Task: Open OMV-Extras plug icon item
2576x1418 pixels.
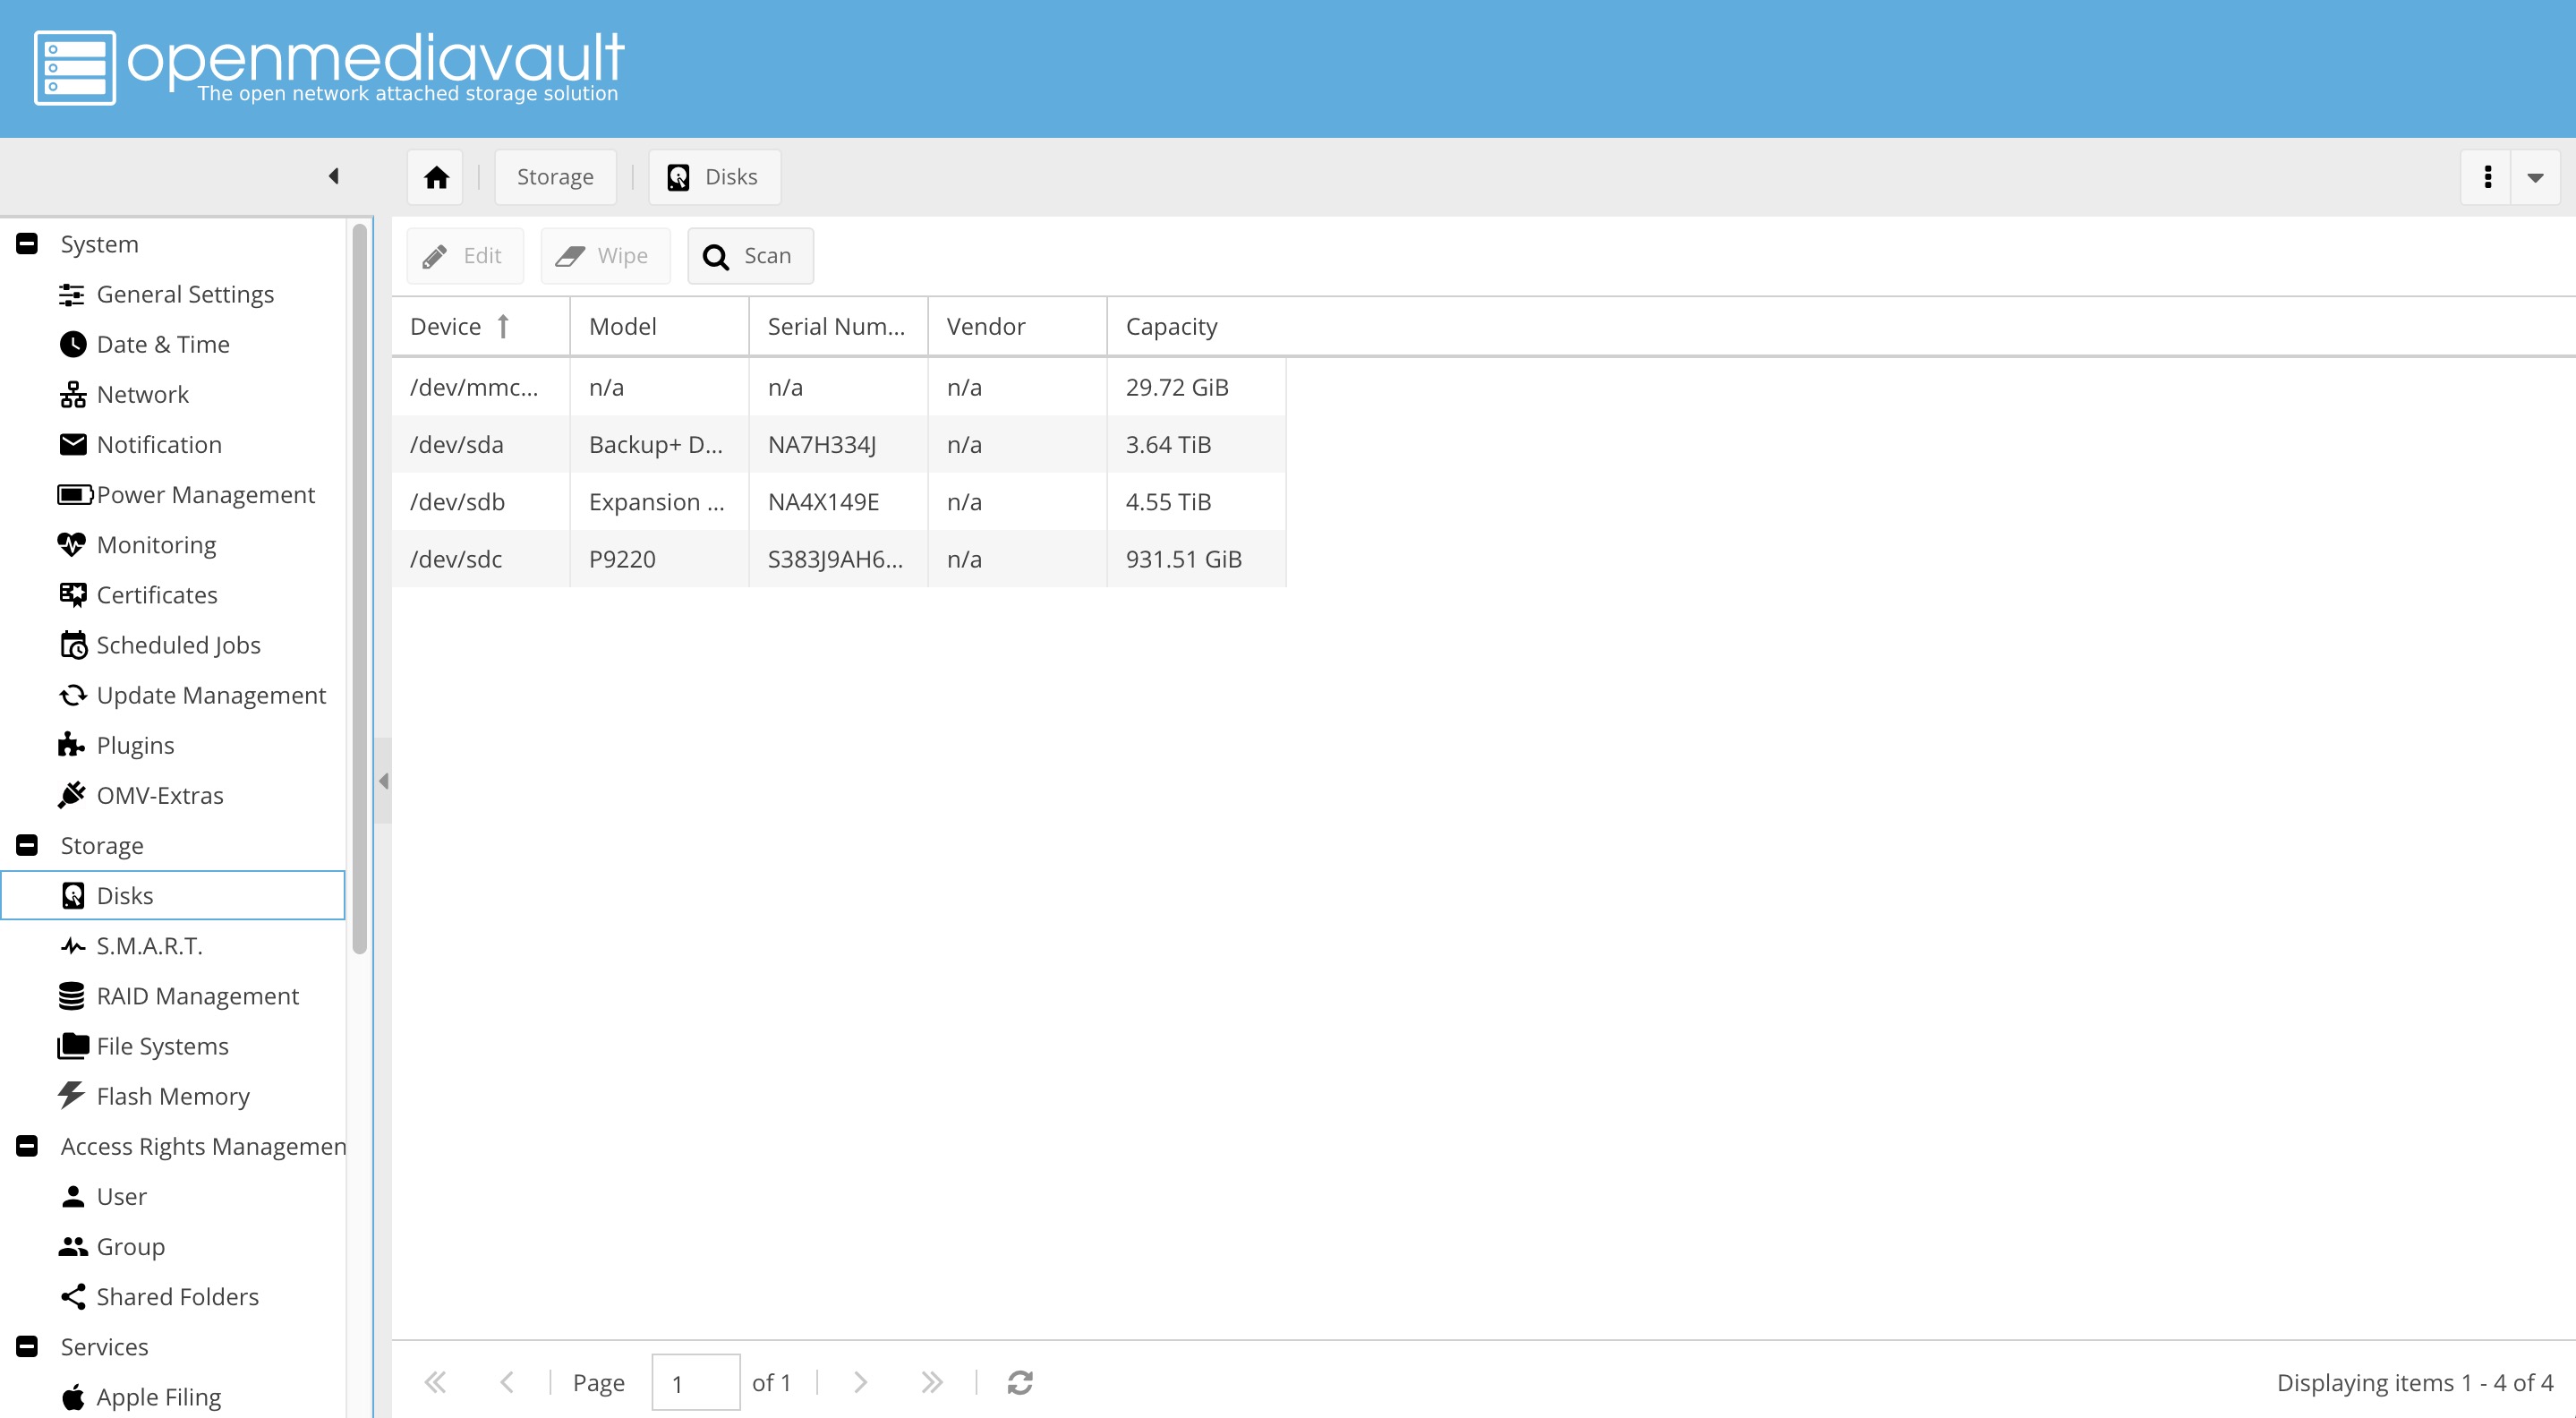Action: coord(159,795)
